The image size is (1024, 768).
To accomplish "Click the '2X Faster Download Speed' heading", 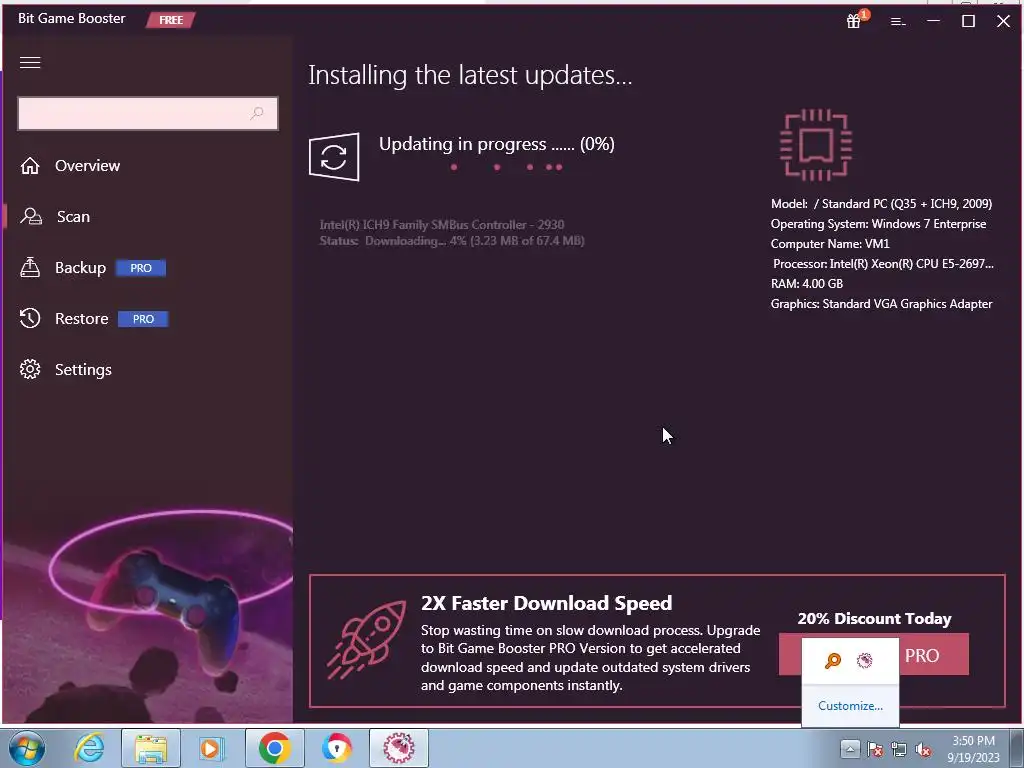I will click(546, 603).
